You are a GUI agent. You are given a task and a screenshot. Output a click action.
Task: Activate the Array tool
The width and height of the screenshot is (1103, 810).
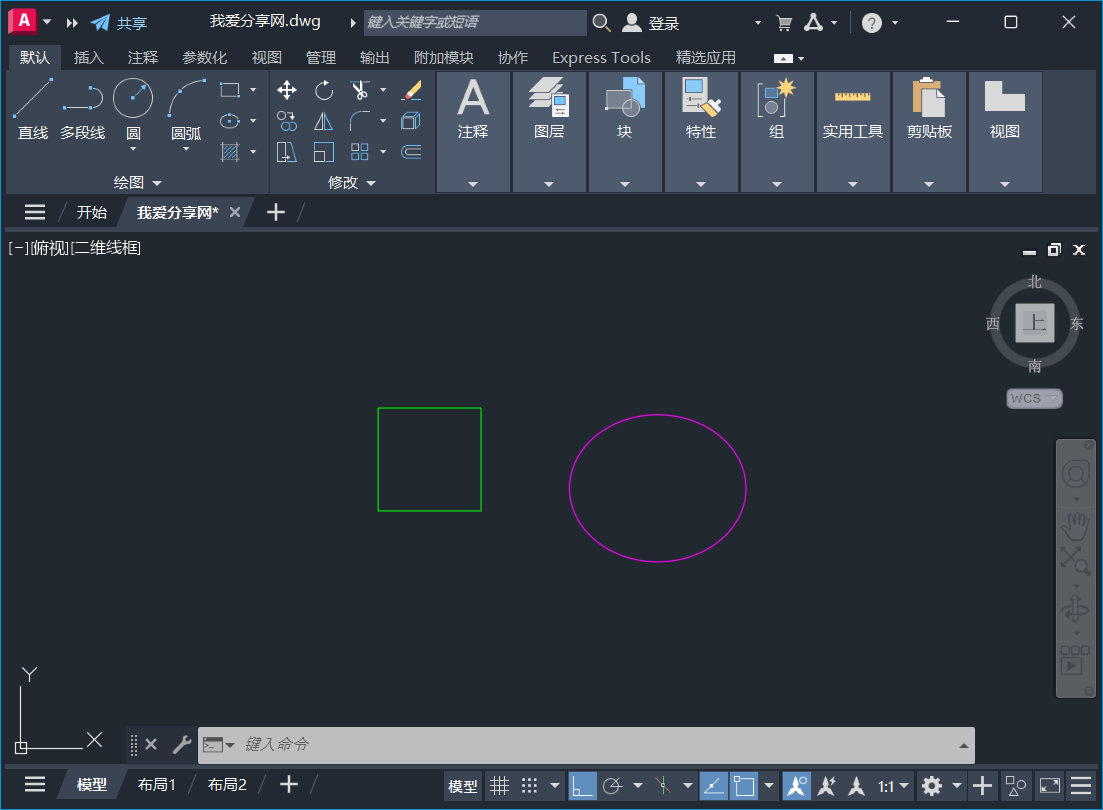[359, 152]
